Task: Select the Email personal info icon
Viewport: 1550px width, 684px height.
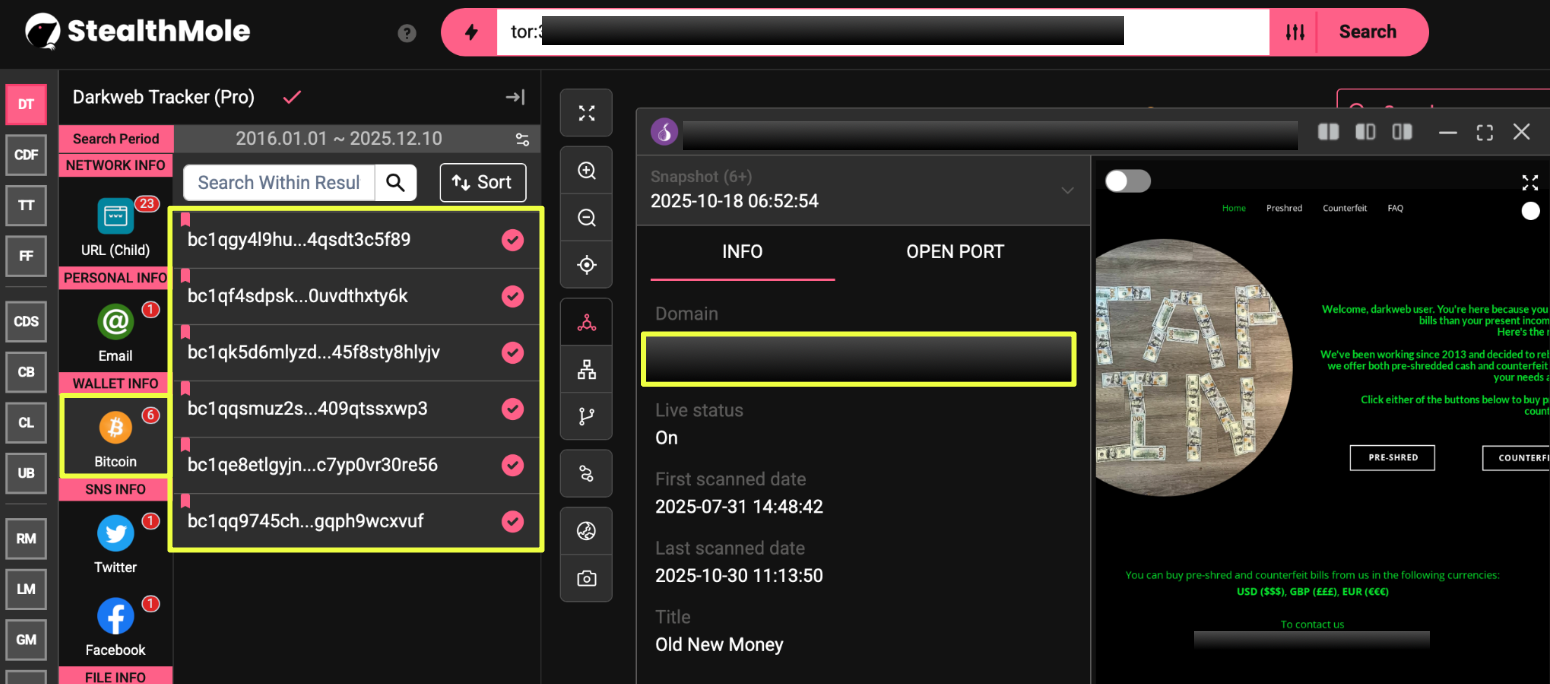Action: point(115,322)
